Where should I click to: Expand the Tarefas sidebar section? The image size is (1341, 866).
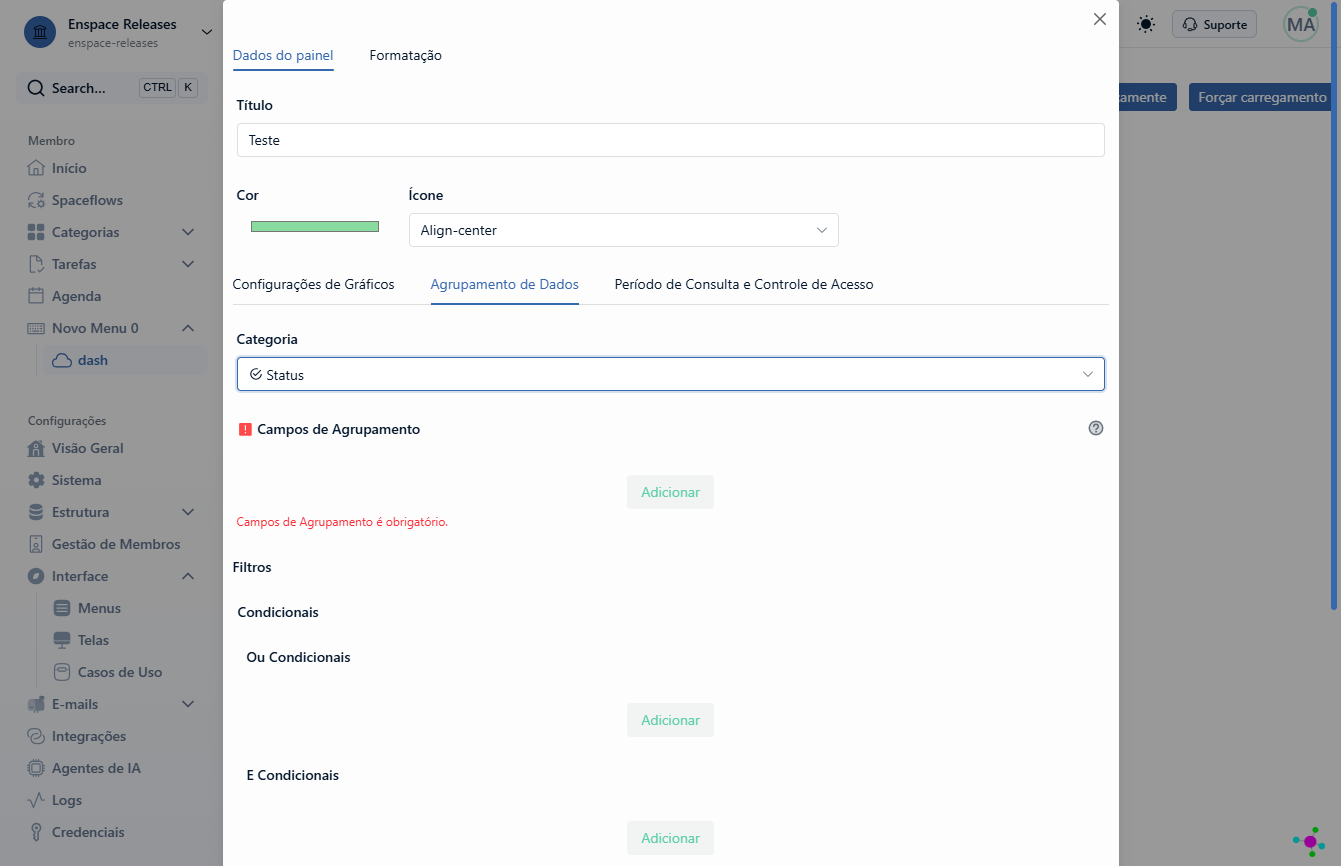[188, 264]
